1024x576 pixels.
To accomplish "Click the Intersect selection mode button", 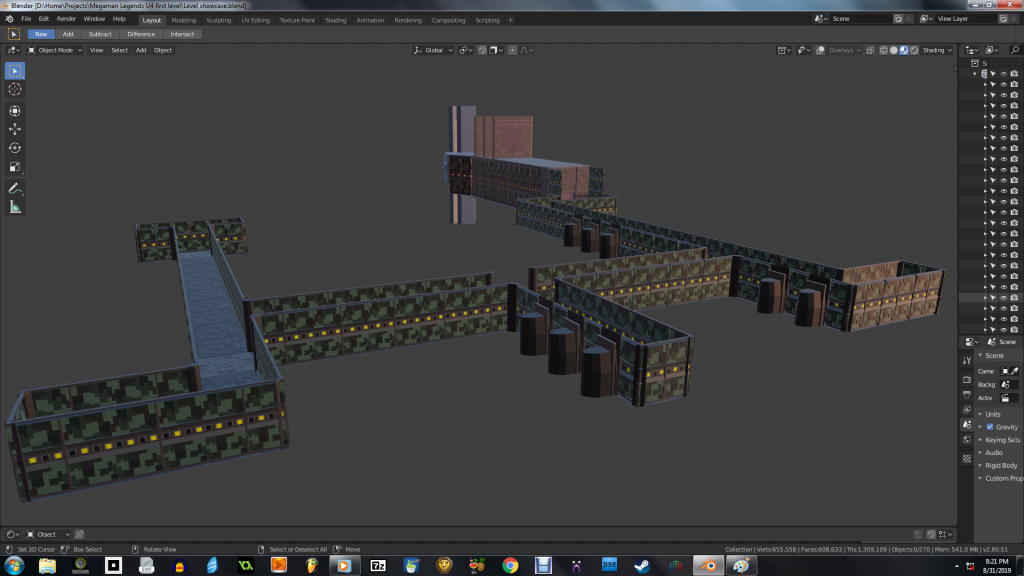I will (182, 34).
